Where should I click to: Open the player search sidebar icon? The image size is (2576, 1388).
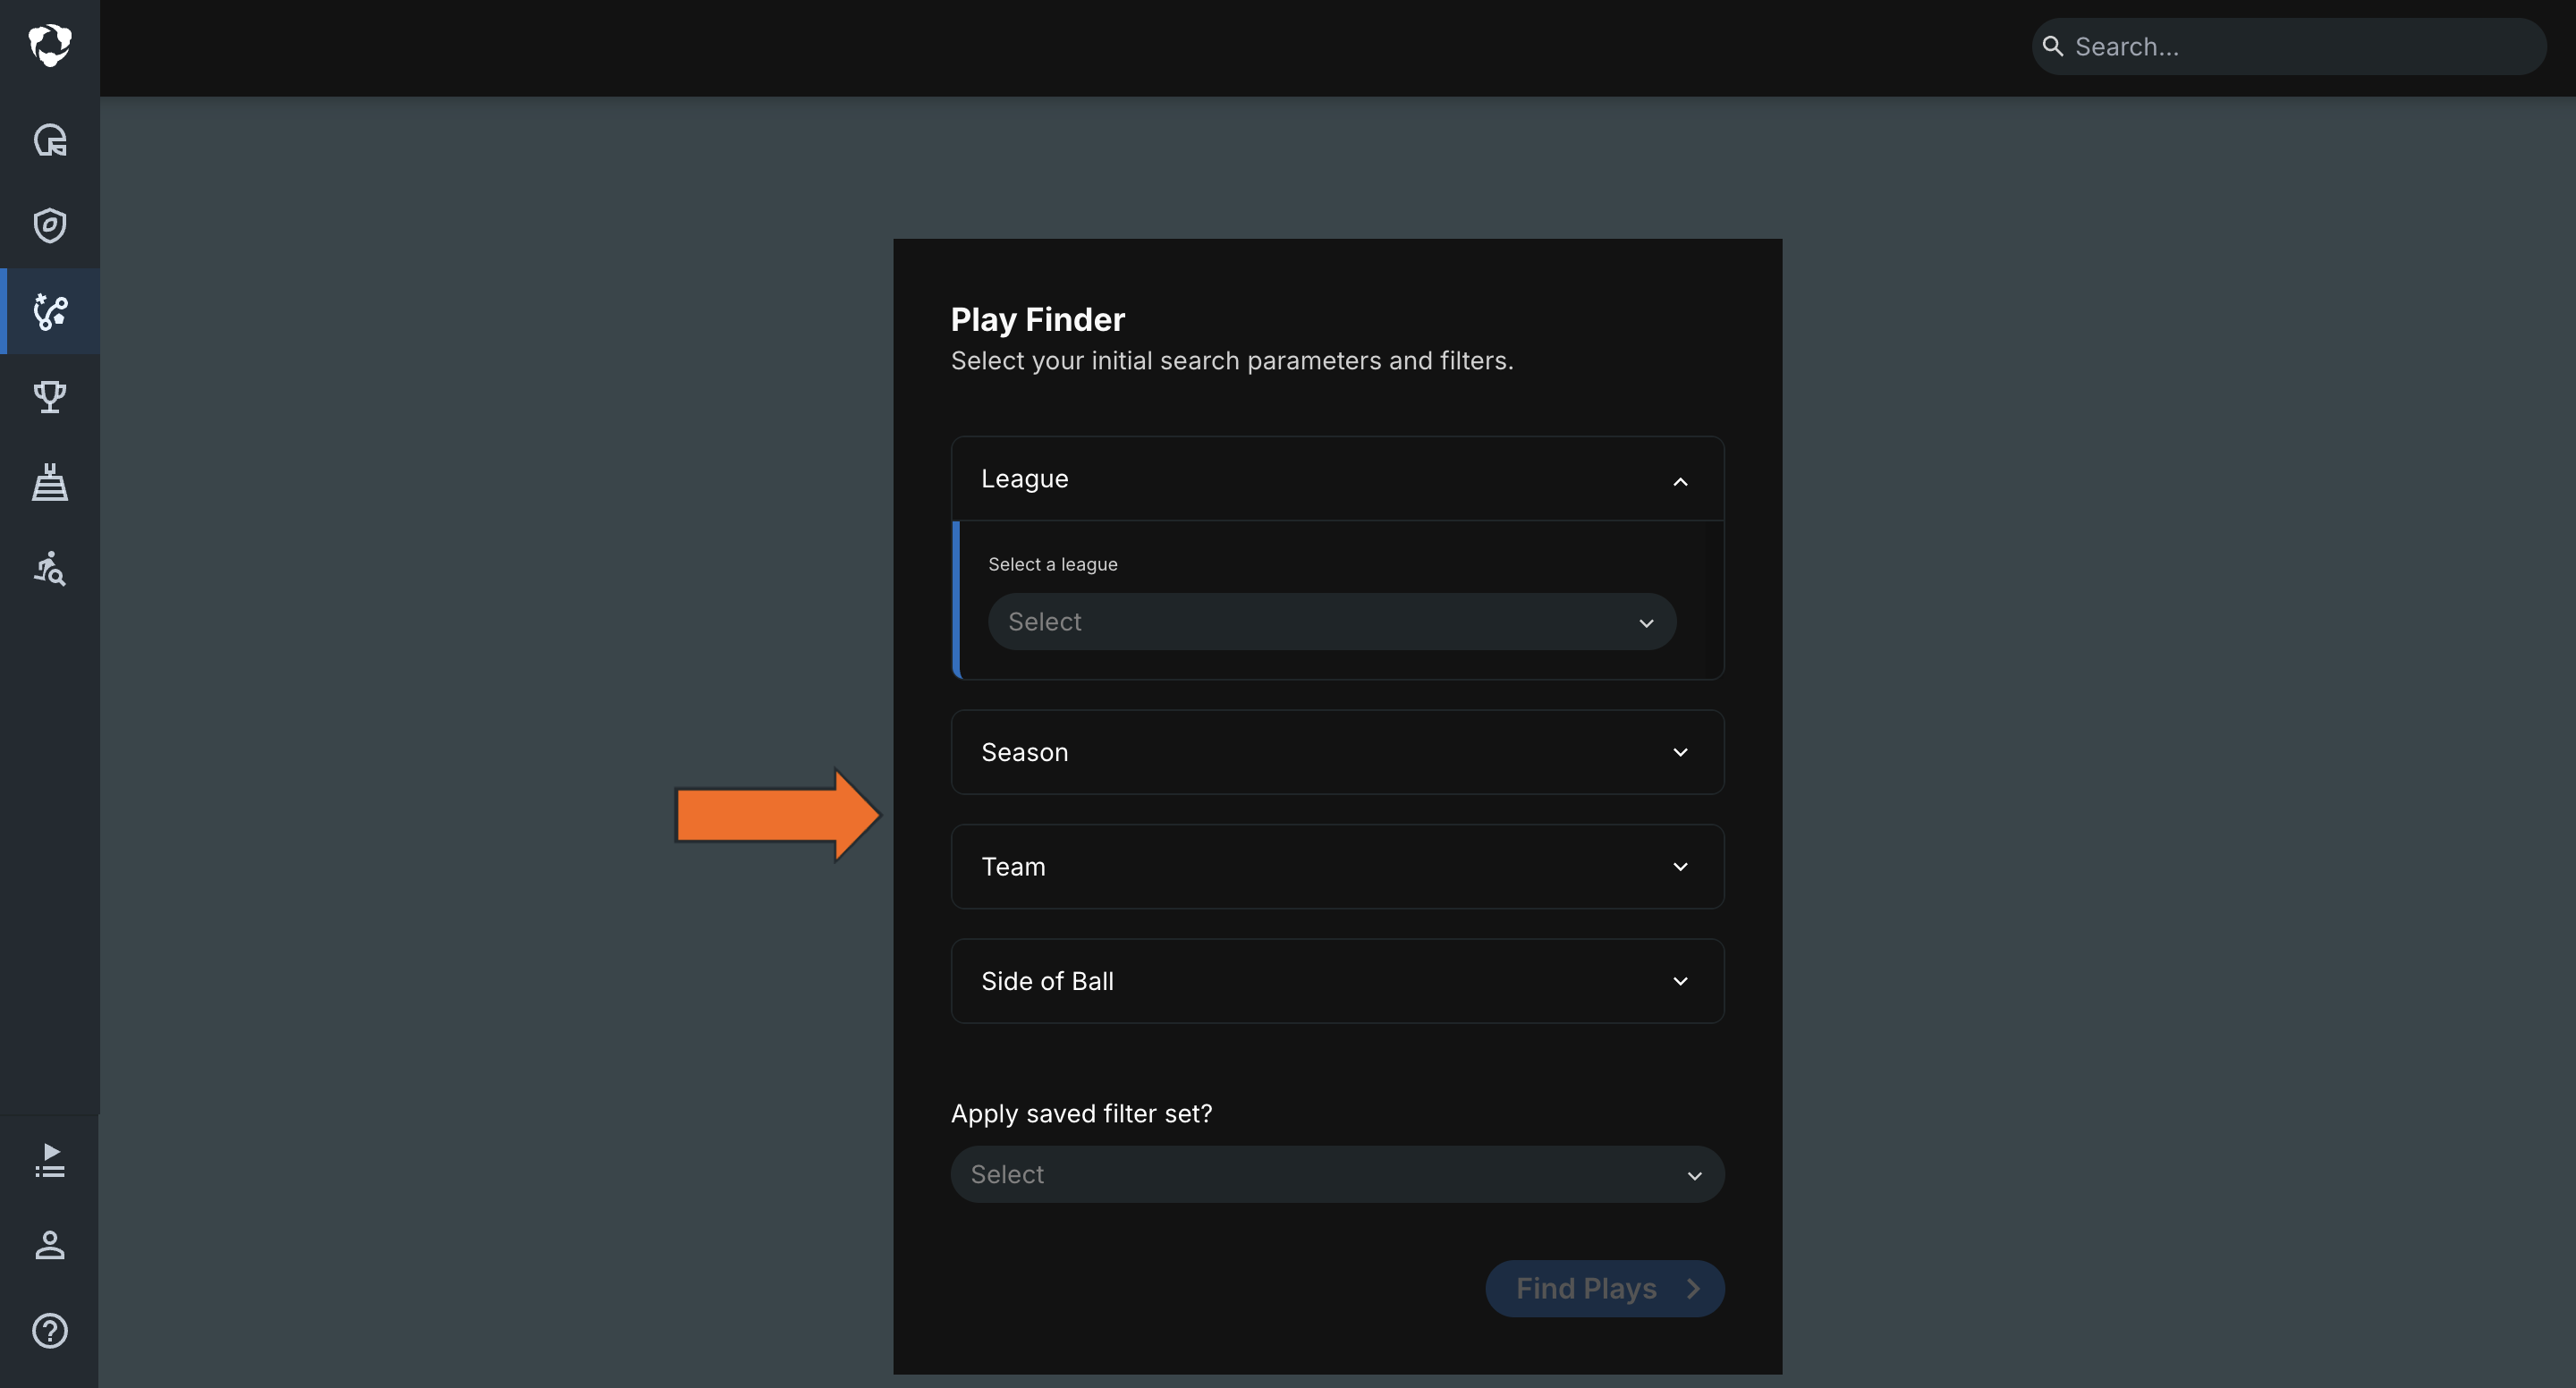coord(50,568)
